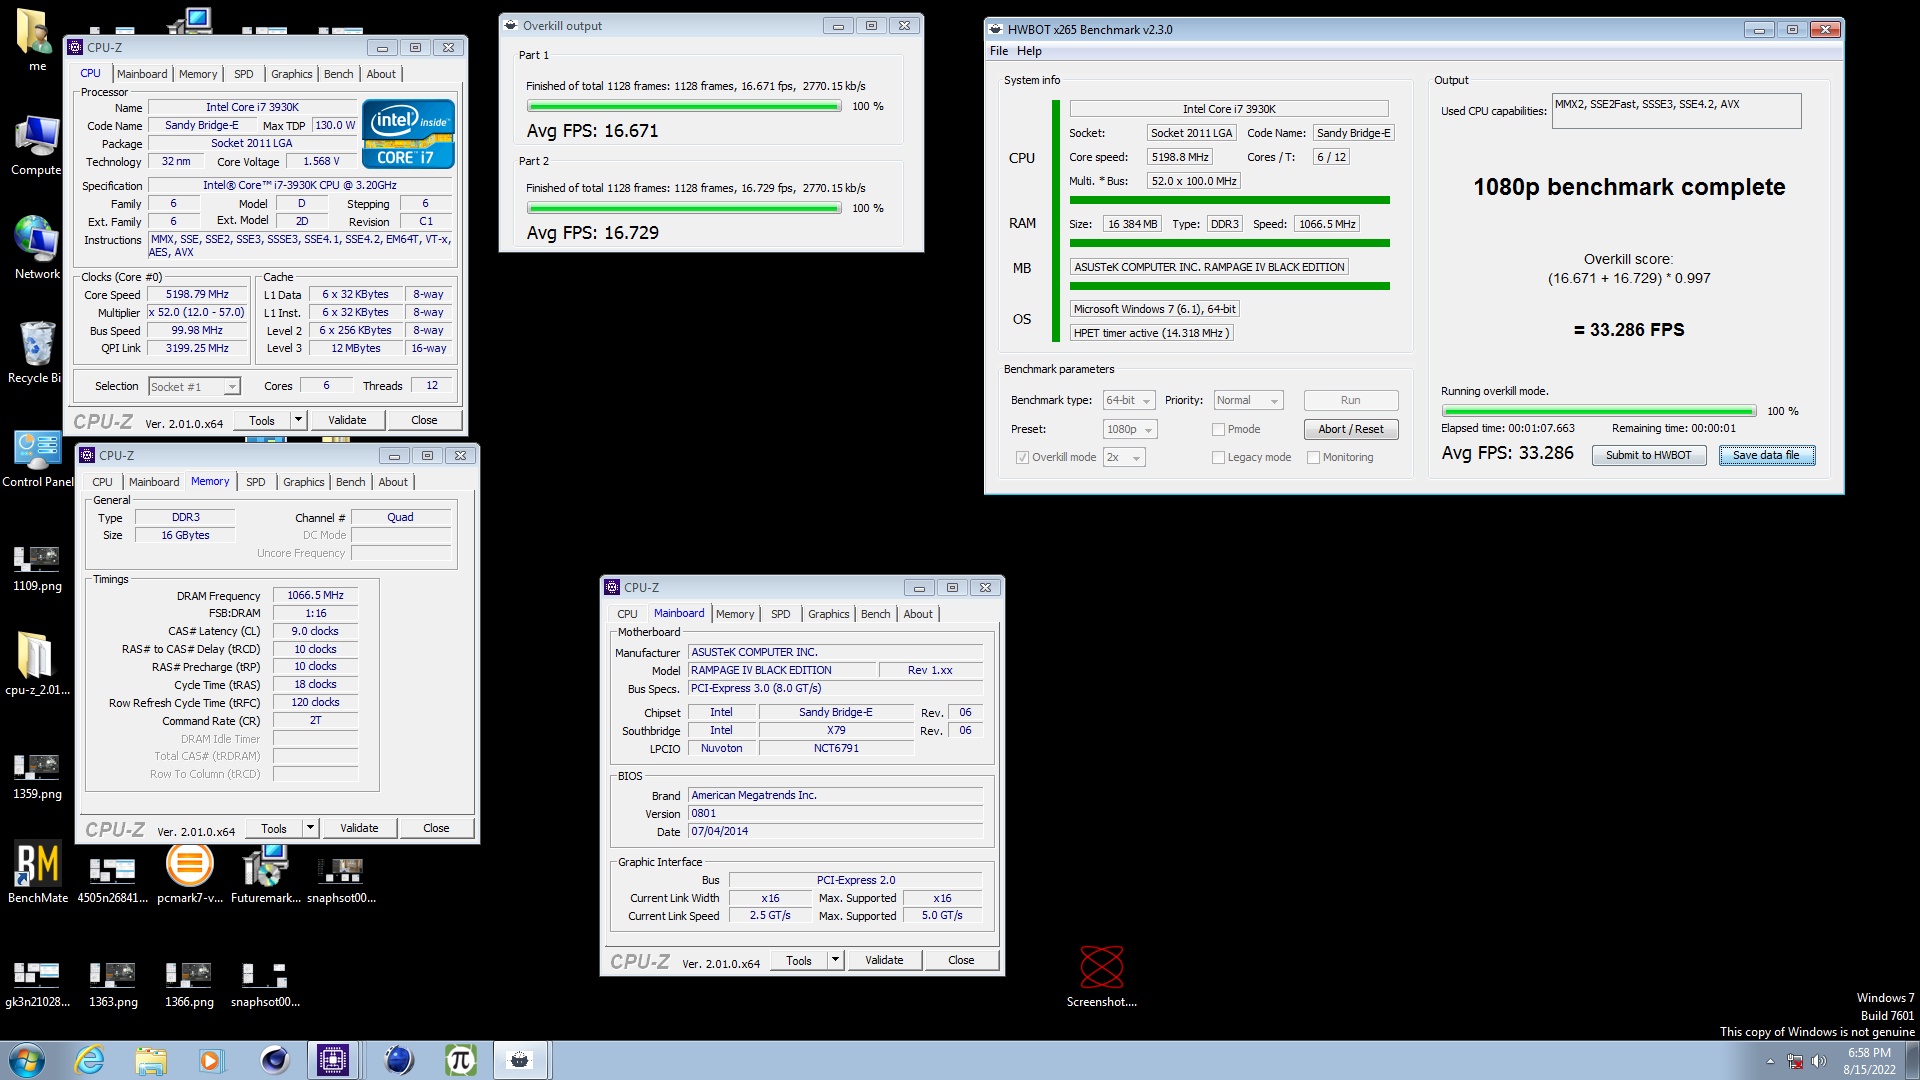This screenshot has height=1080, width=1920.
Task: Open the Preset 1080p dropdown
Action: coord(1130,429)
